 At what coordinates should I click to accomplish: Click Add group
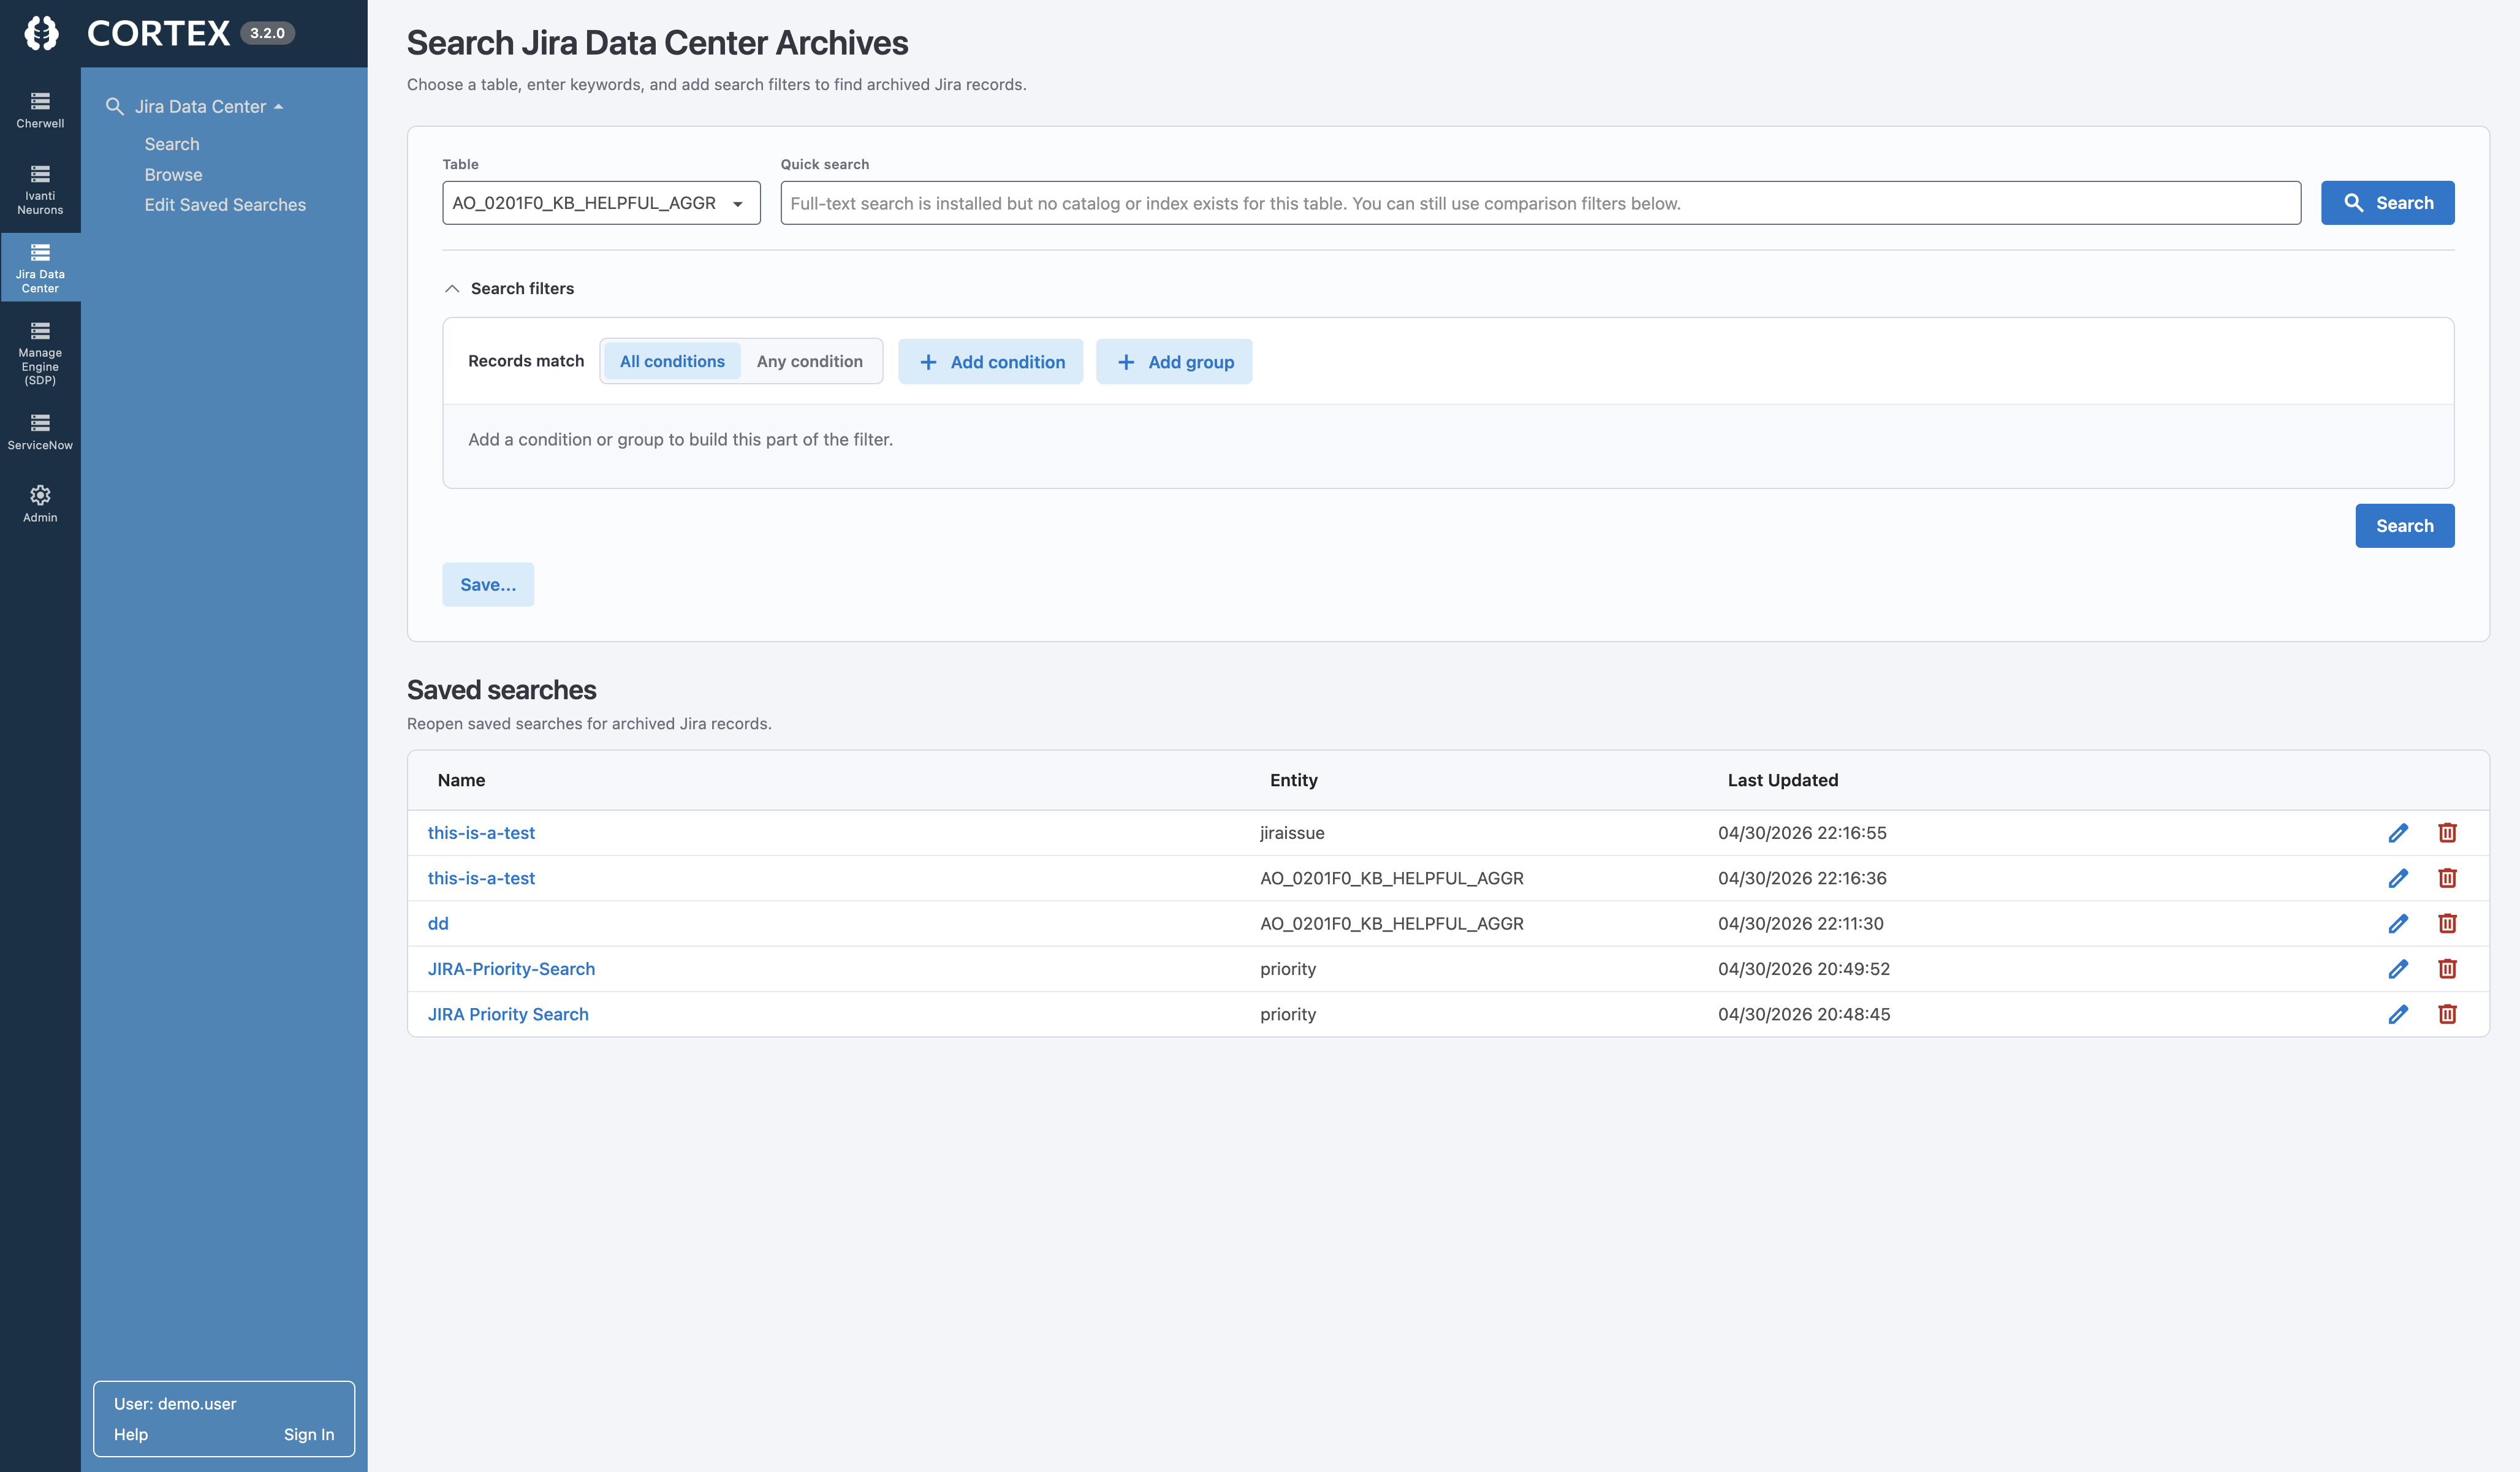1174,362
